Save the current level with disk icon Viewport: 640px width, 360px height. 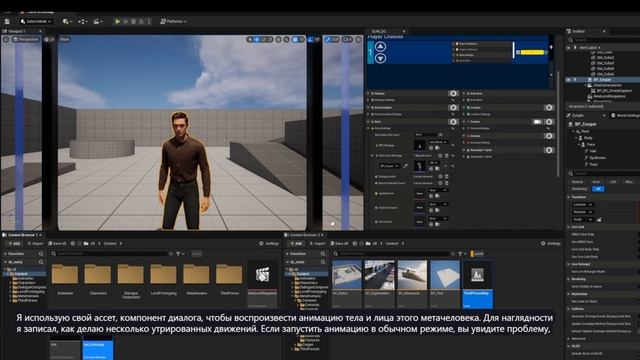click(x=7, y=21)
